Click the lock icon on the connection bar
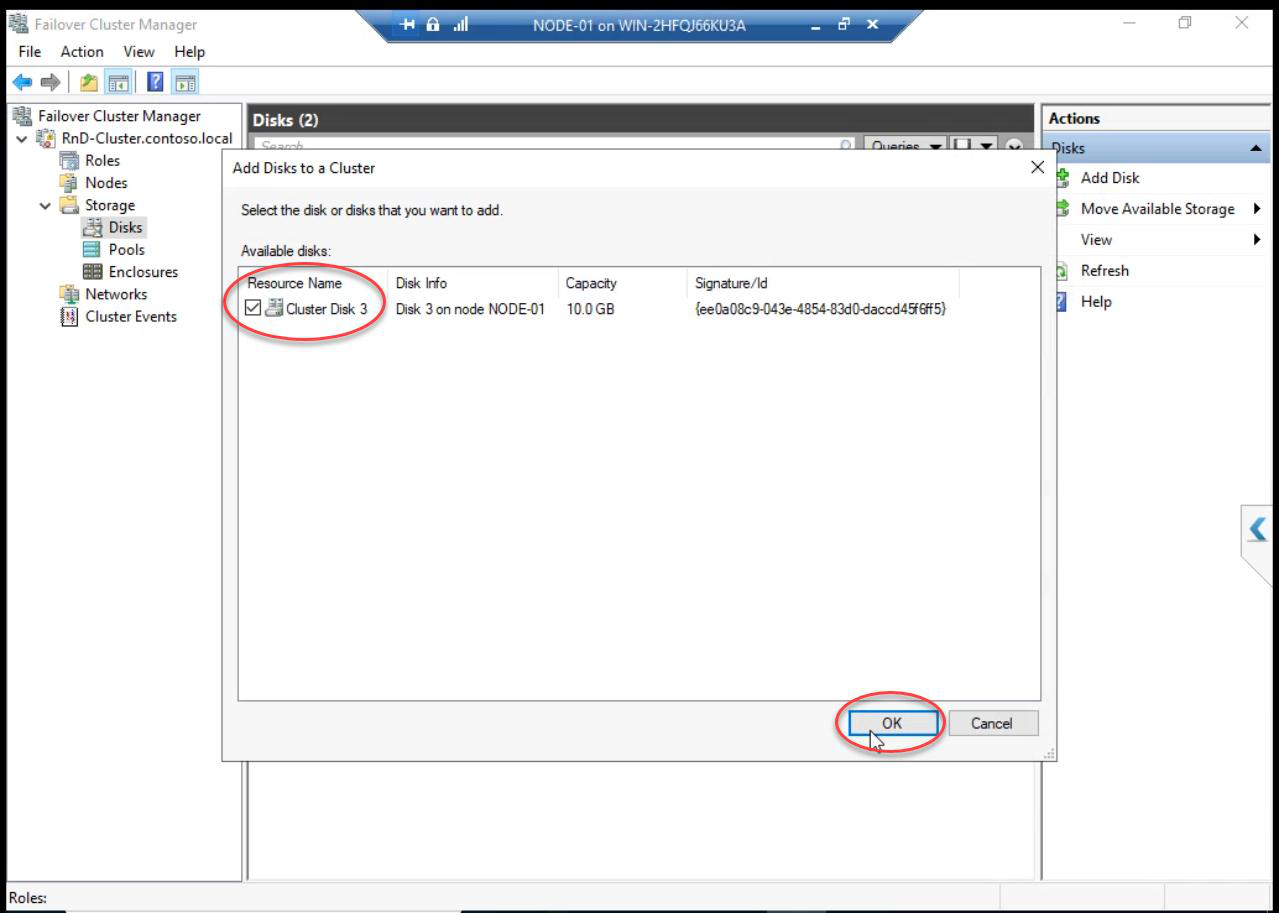 coord(433,25)
